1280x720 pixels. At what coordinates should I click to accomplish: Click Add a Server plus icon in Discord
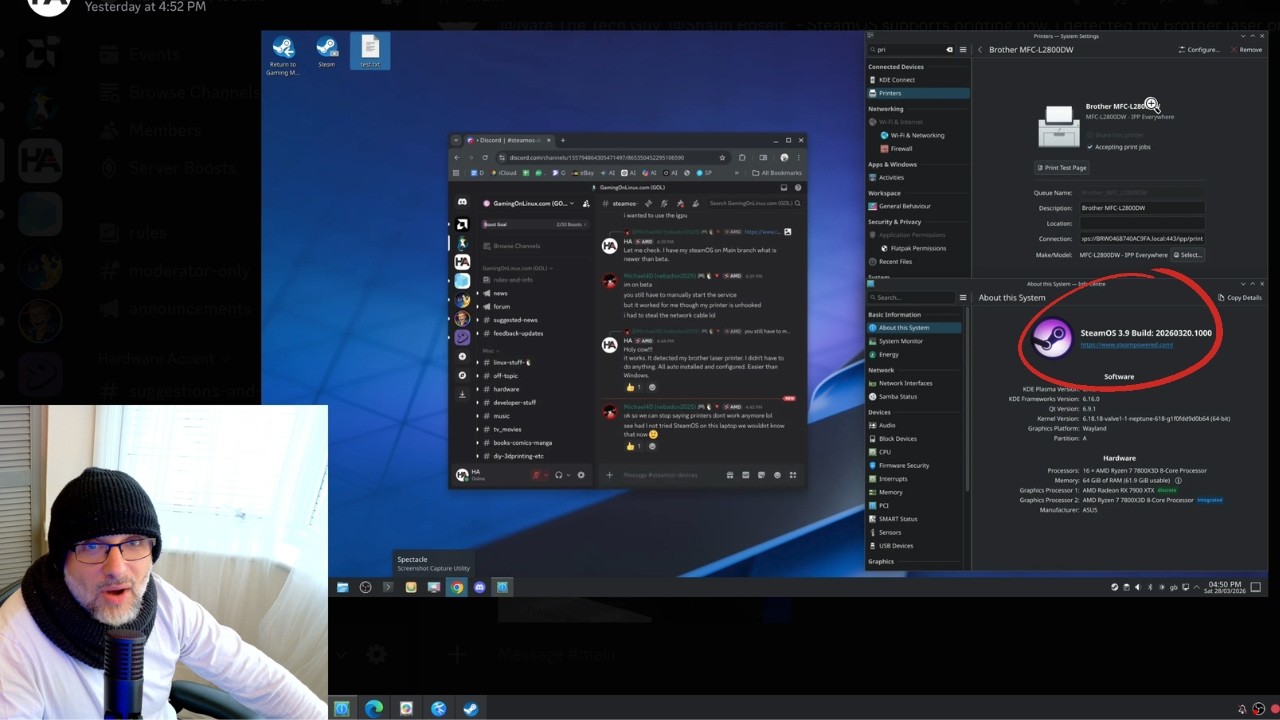pyautogui.click(x=462, y=356)
